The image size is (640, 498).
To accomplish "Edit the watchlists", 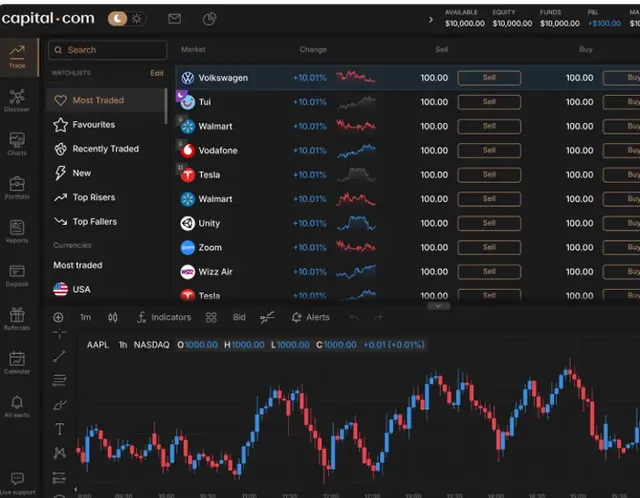I will pos(157,73).
